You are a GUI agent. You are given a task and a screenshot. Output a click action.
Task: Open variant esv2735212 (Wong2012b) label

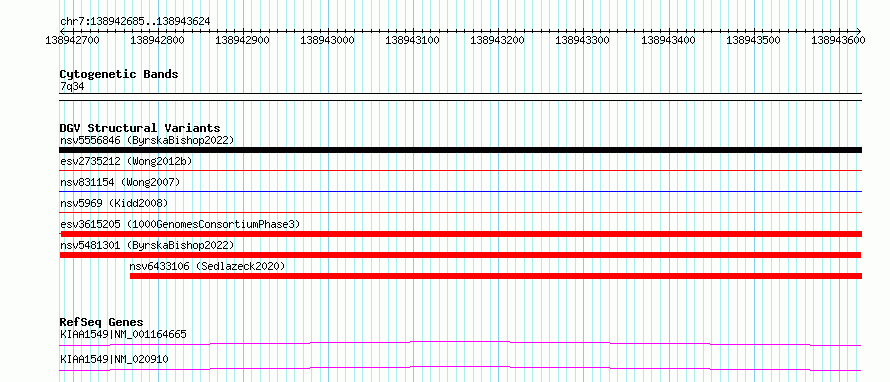(x=126, y=161)
